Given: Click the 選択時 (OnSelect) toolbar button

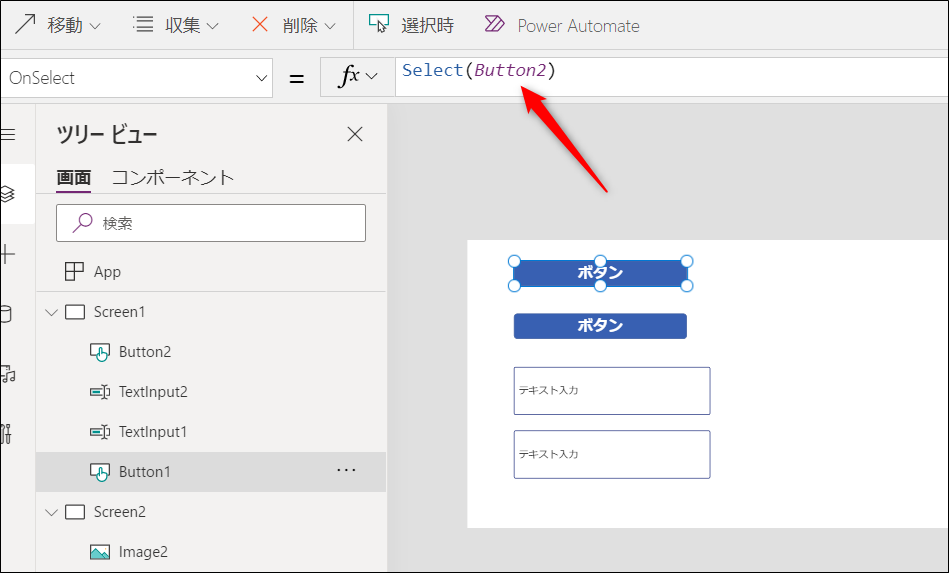Looking at the screenshot, I should click(x=412, y=25).
